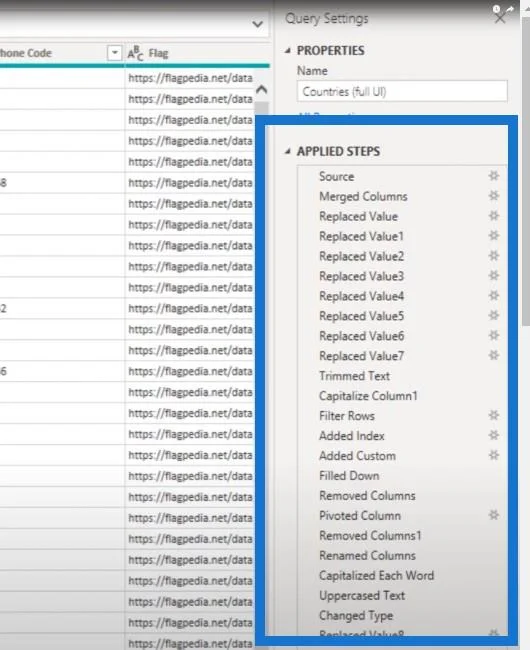Open gear icon beside Merged Columns step
530x650 pixels.
(x=494, y=196)
